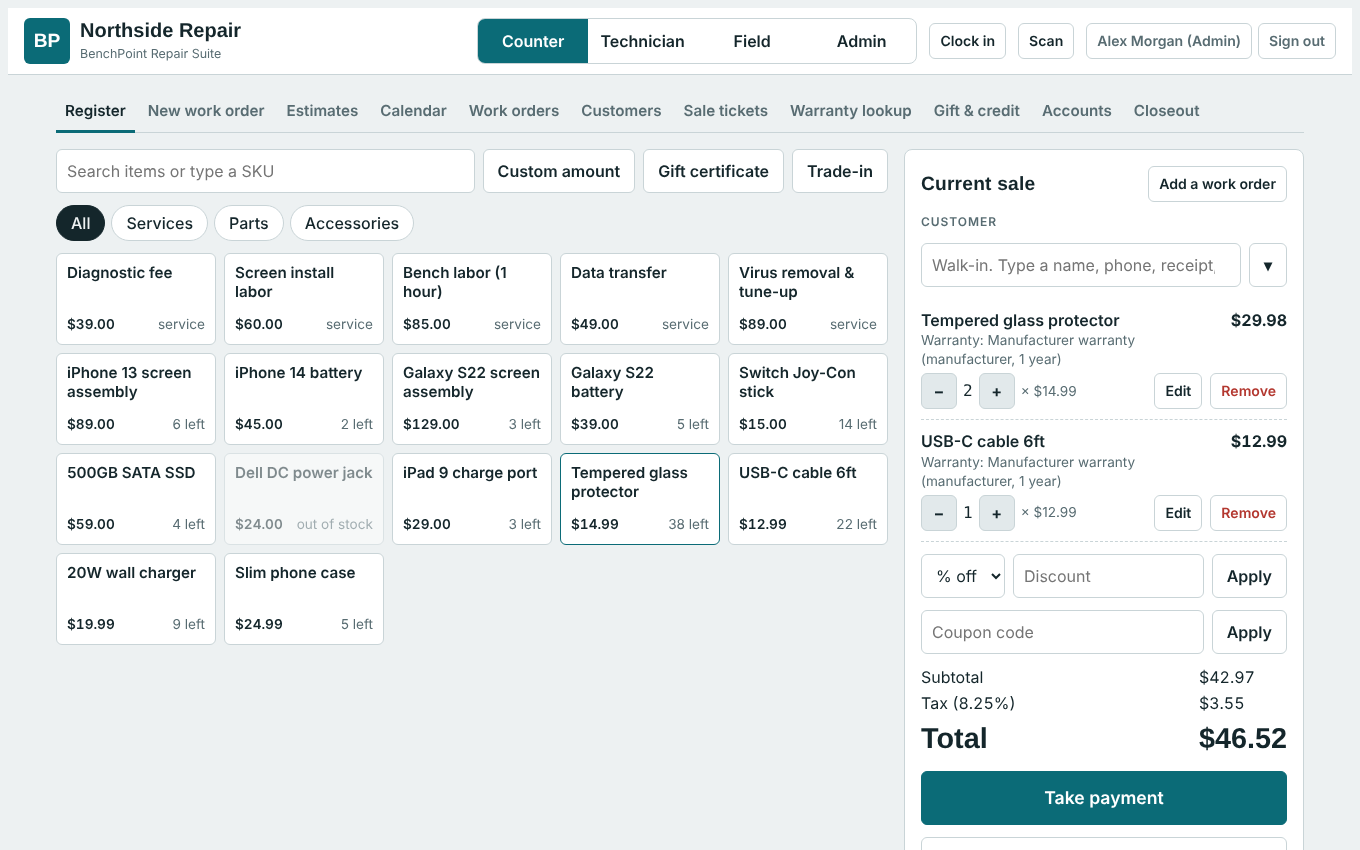Click the Trade-in button
Viewport: 1360px width, 850px height.
[840, 171]
